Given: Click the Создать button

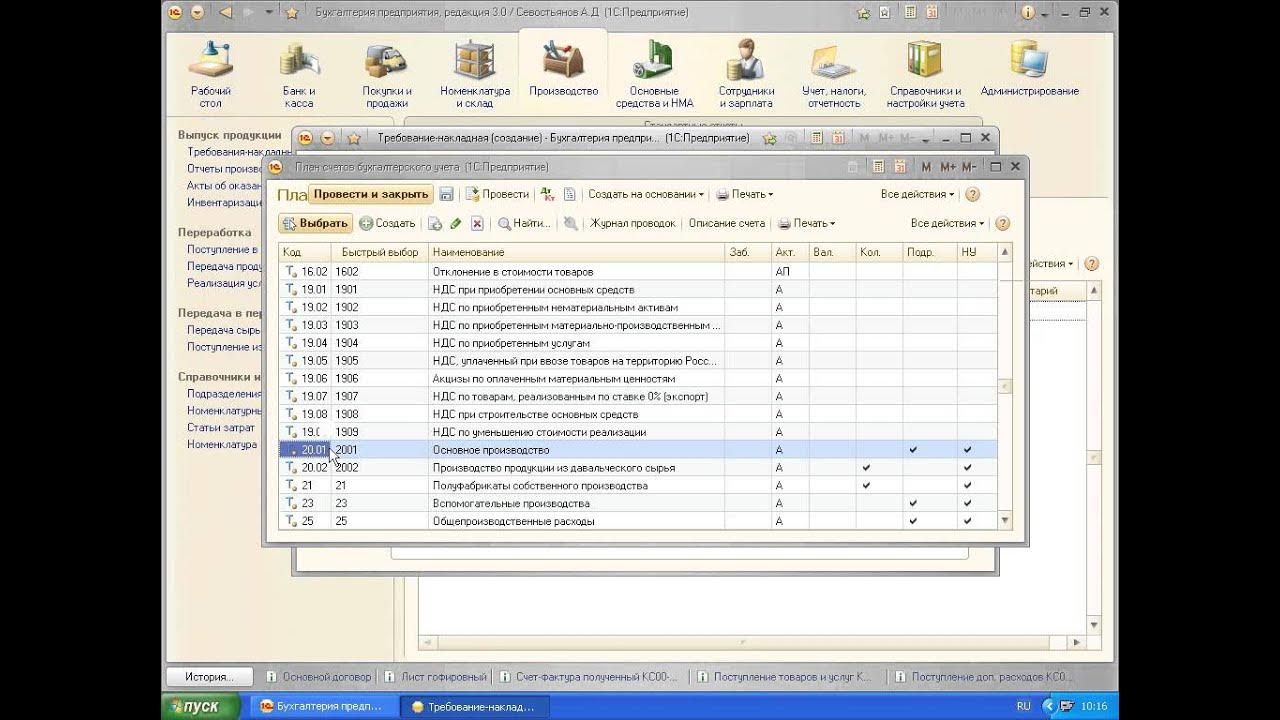Looking at the screenshot, I should click(388, 223).
